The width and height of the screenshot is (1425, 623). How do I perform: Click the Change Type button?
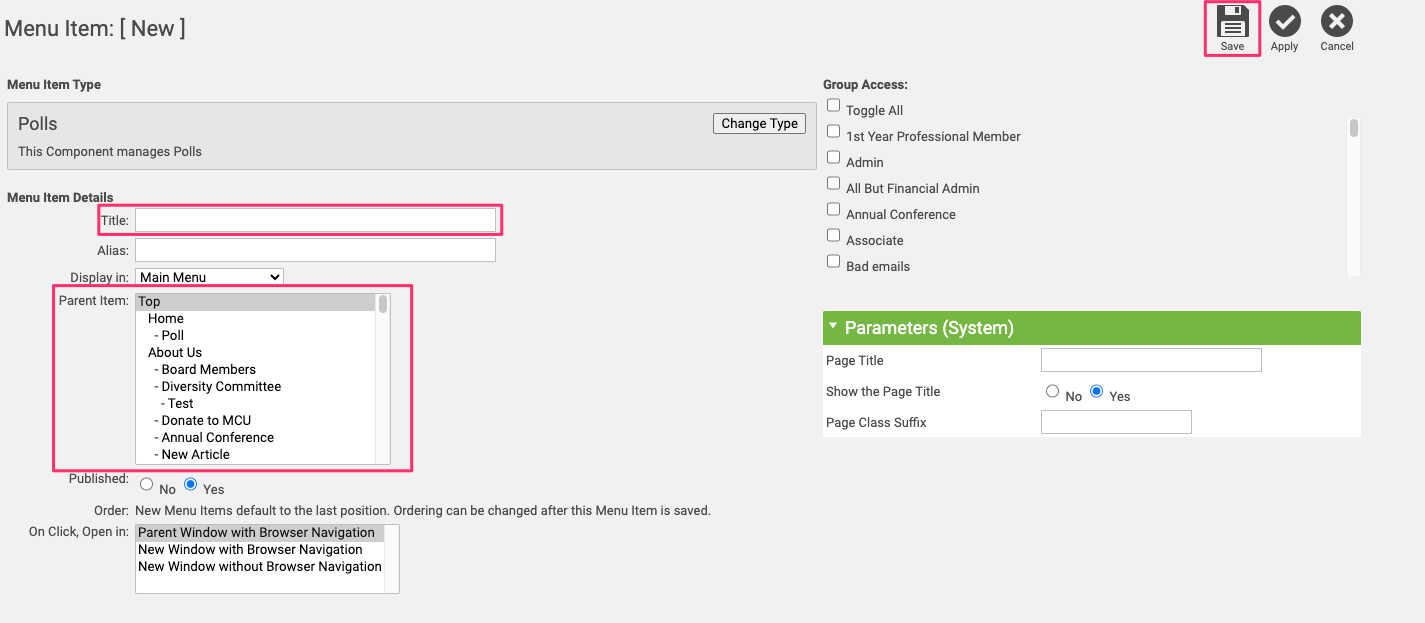pos(759,123)
